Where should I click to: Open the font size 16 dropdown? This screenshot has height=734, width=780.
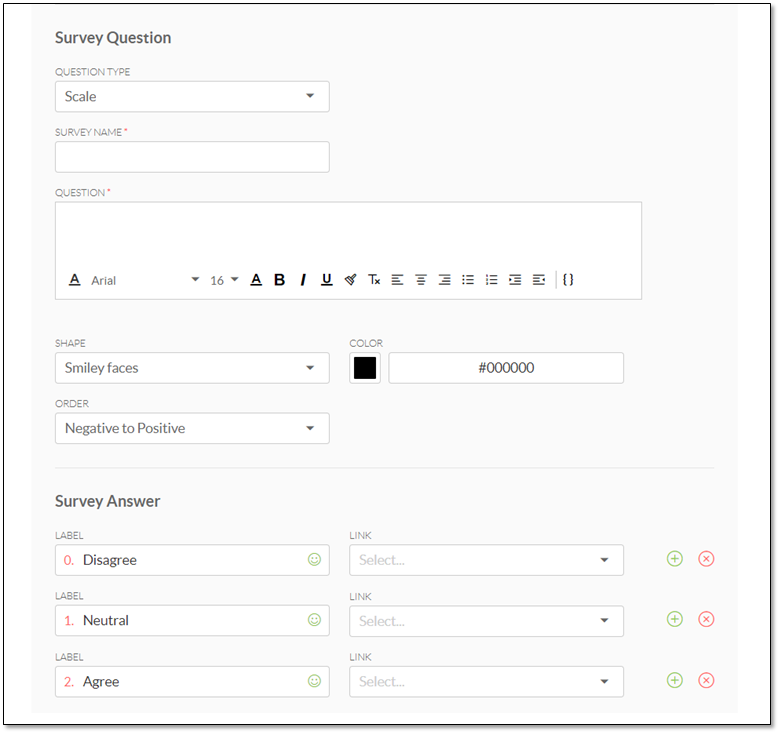click(224, 280)
